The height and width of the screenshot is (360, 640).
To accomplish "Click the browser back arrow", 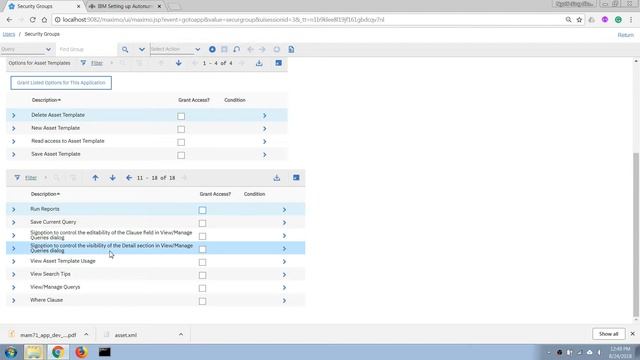I will point(9,20).
